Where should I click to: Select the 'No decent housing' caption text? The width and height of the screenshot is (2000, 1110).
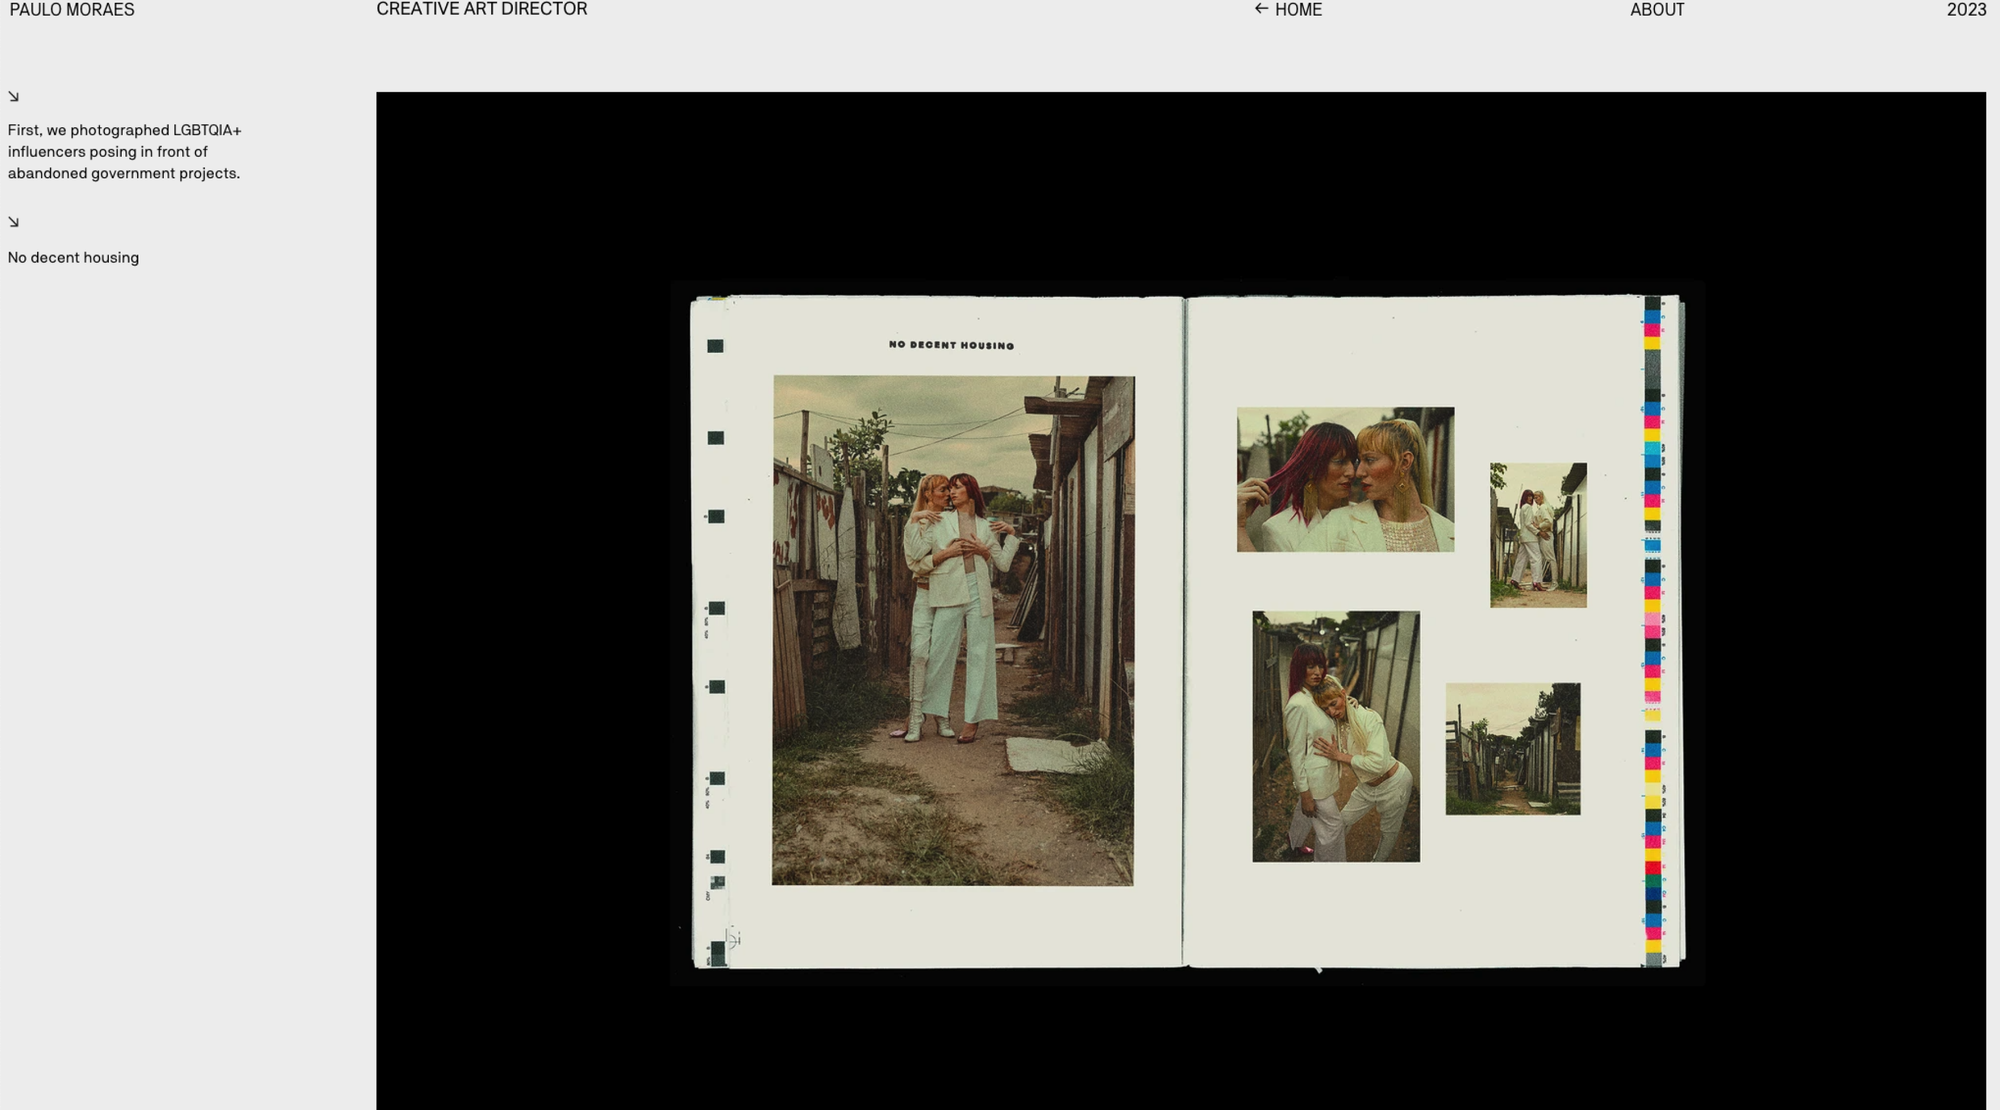point(73,257)
